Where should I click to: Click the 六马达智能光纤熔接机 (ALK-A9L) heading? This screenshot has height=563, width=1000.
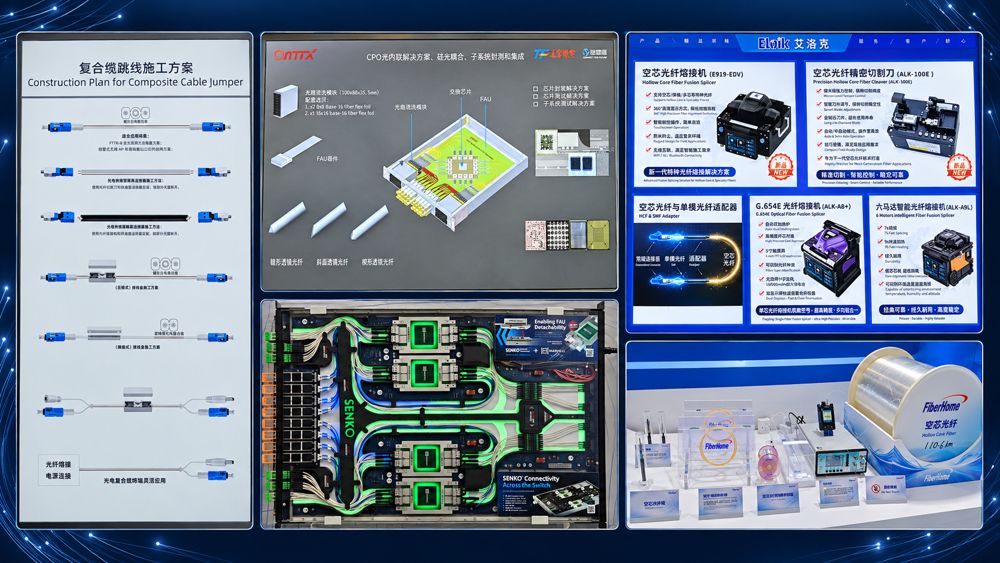923,207
